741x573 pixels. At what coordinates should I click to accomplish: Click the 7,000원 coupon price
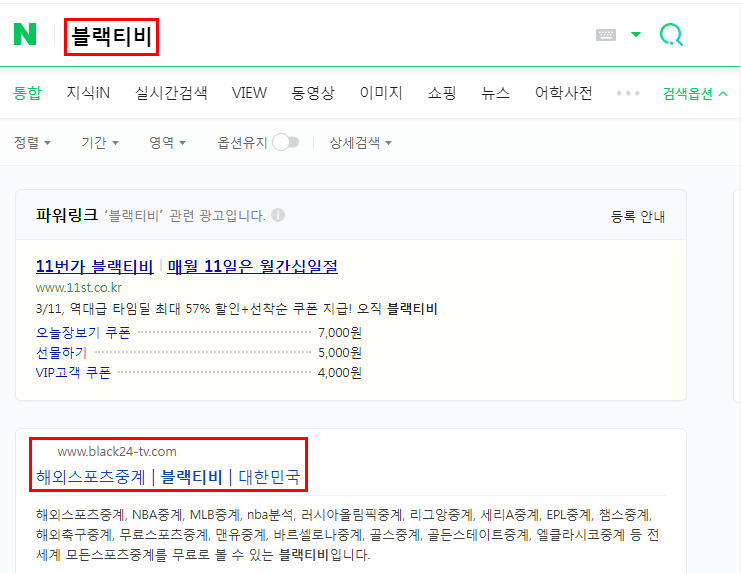[340, 333]
